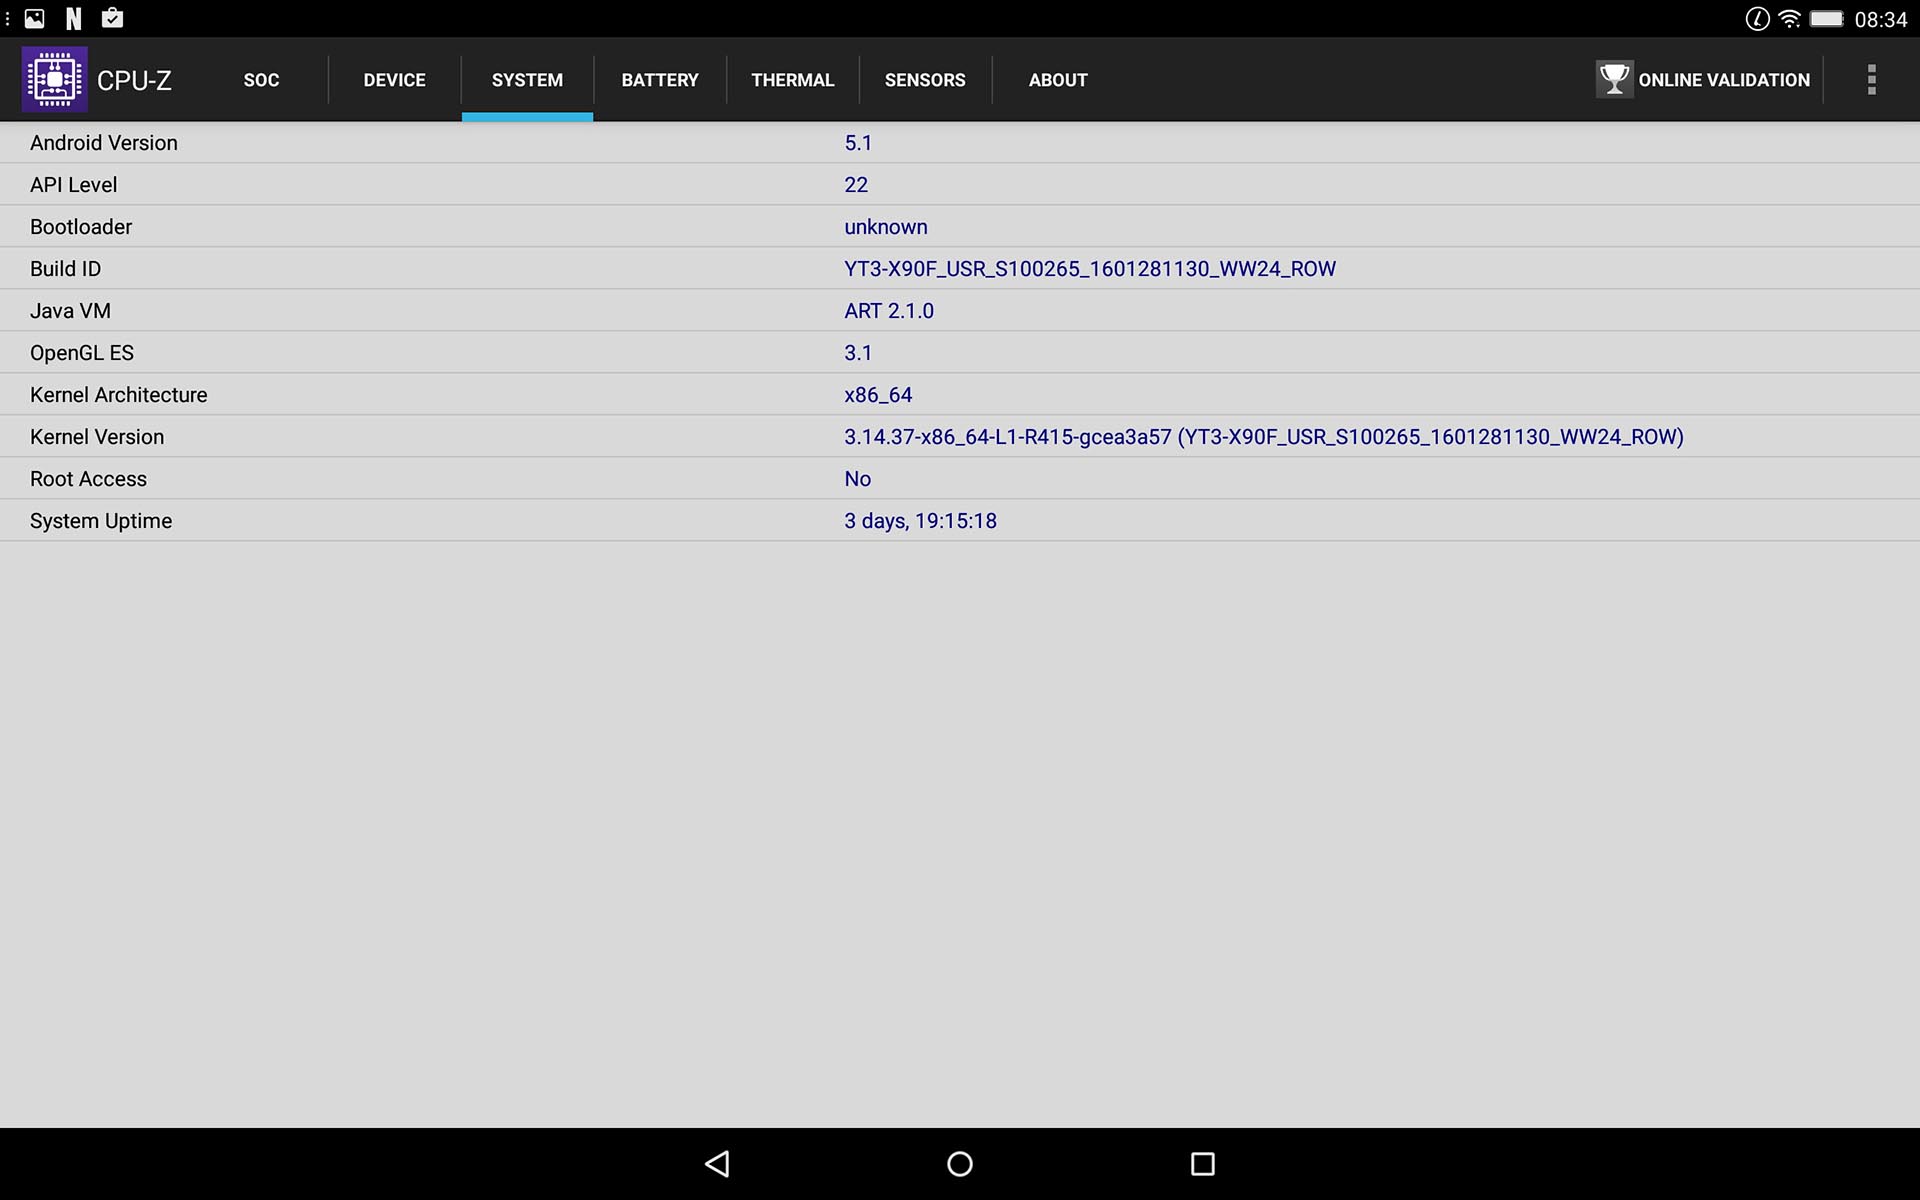Tap the CPU-Z app logo icon

pos(55,79)
